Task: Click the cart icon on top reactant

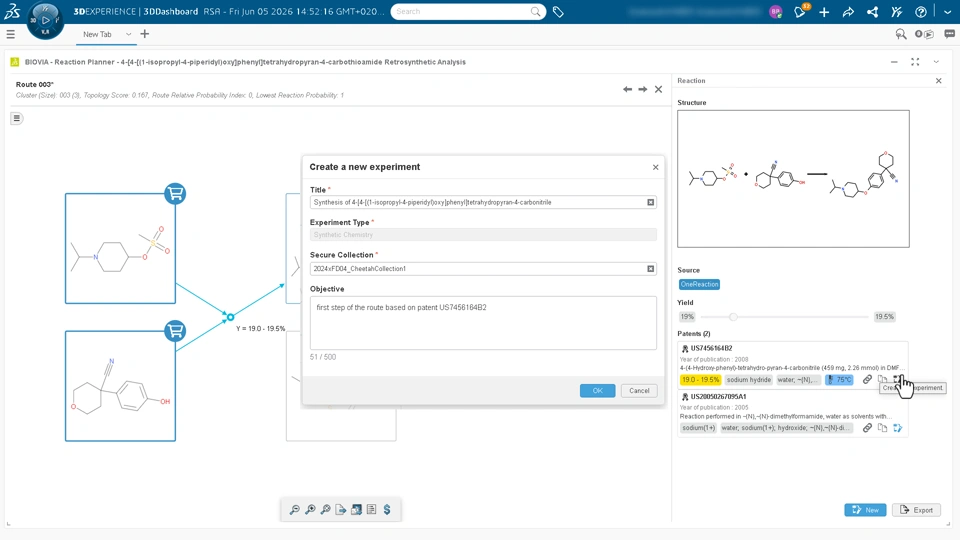Action: 175,193
